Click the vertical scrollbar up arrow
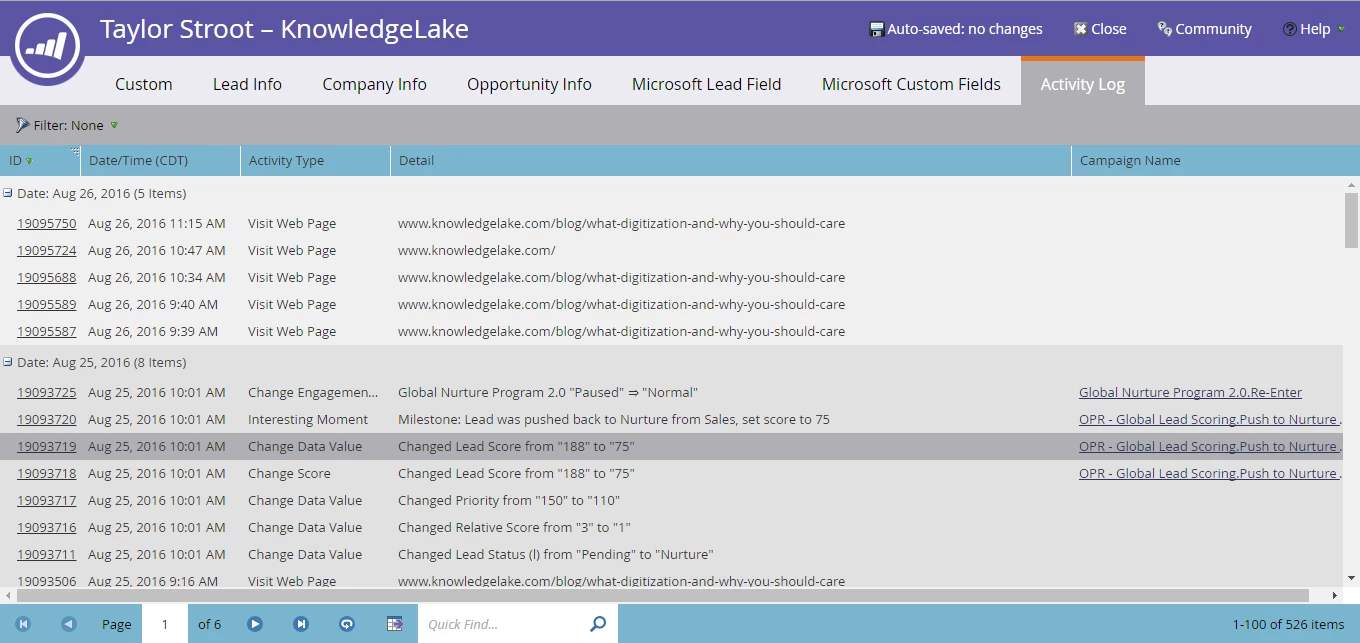Image resolution: width=1360 pixels, height=643 pixels. pyautogui.click(x=1352, y=184)
